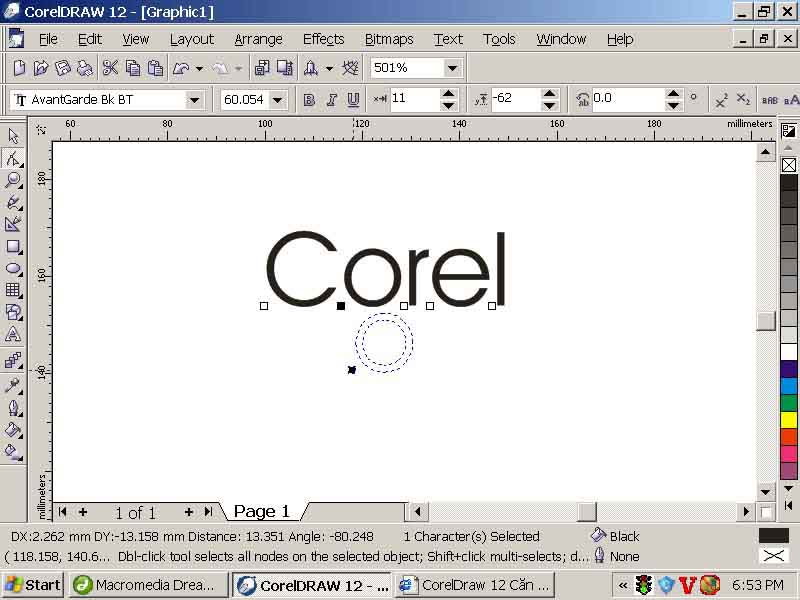This screenshot has width=800, height=600.
Task: Select the Interactive Fill tool
Action: point(13,452)
